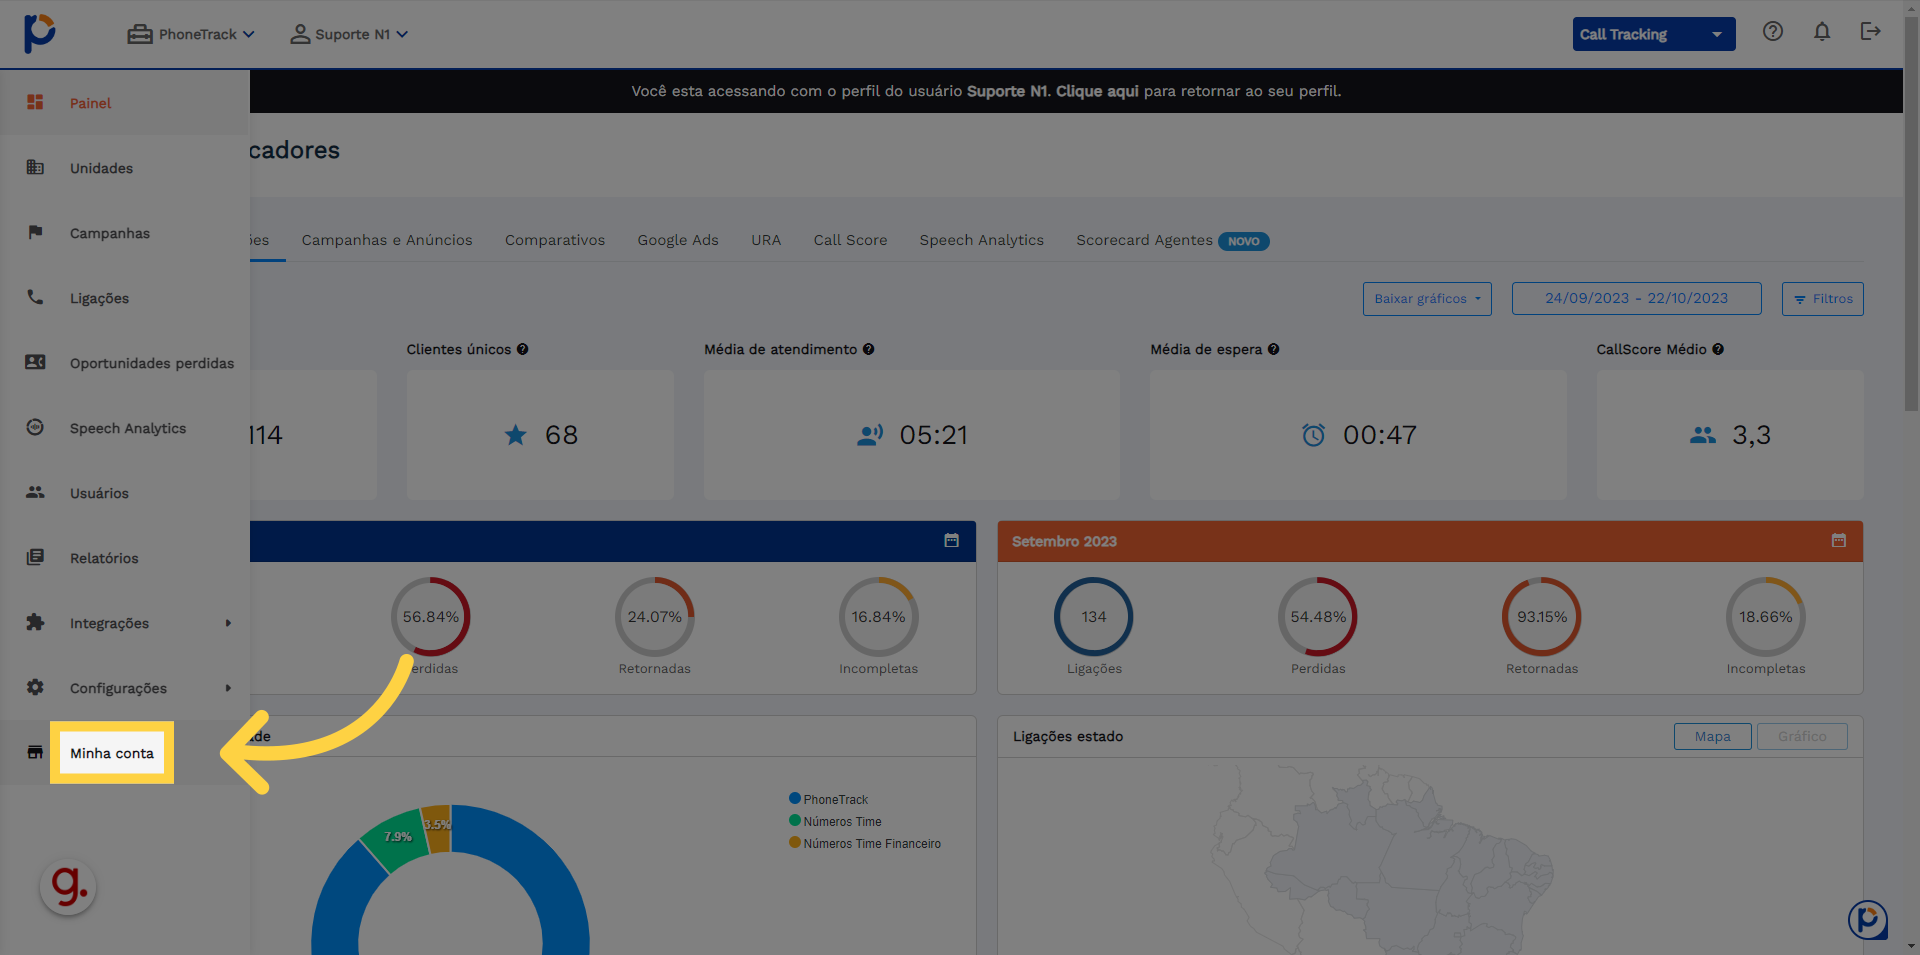
Task: Click the Usuários people icon
Action: point(35,492)
